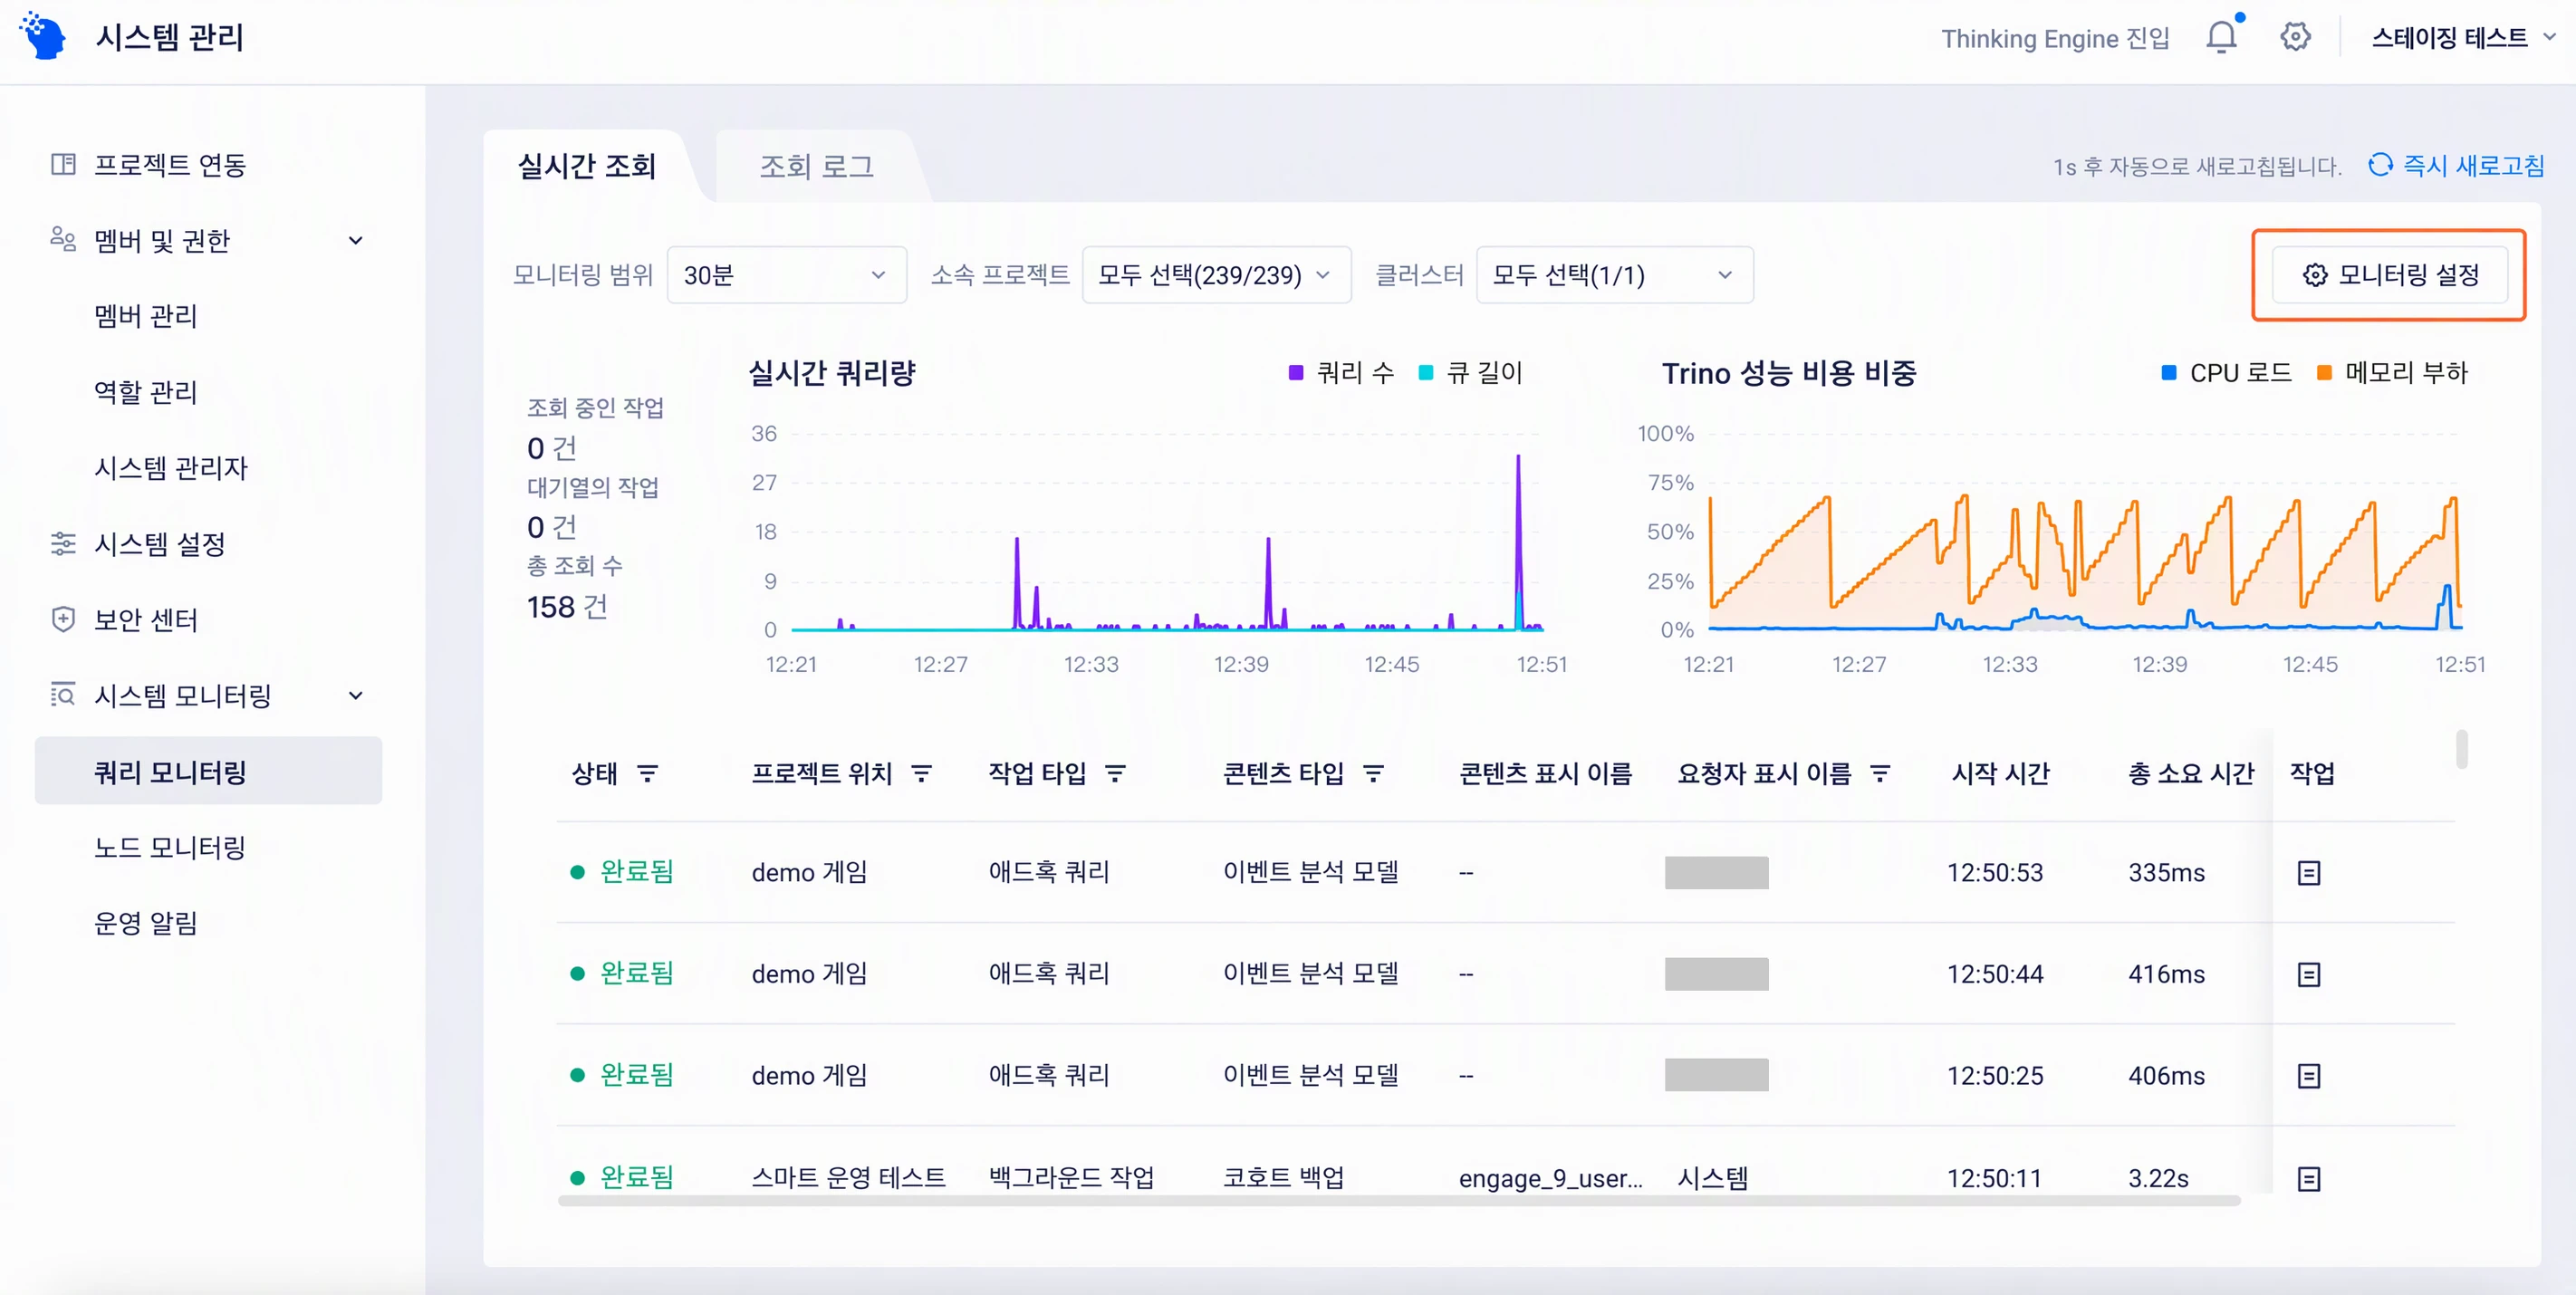2576x1295 pixels.
Task: Open 클러스터 모두 선택 dropdown
Action: [x=1614, y=275]
